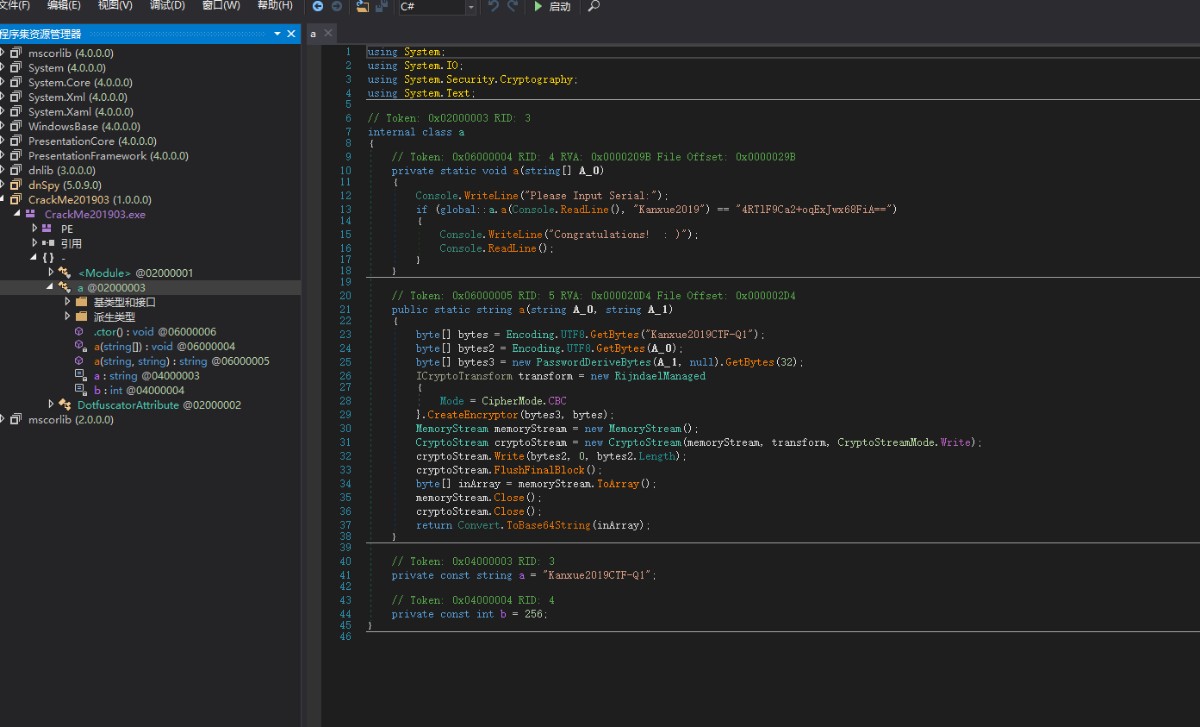Open the 窗口(W) menu
This screenshot has width=1200, height=727.
220,6
